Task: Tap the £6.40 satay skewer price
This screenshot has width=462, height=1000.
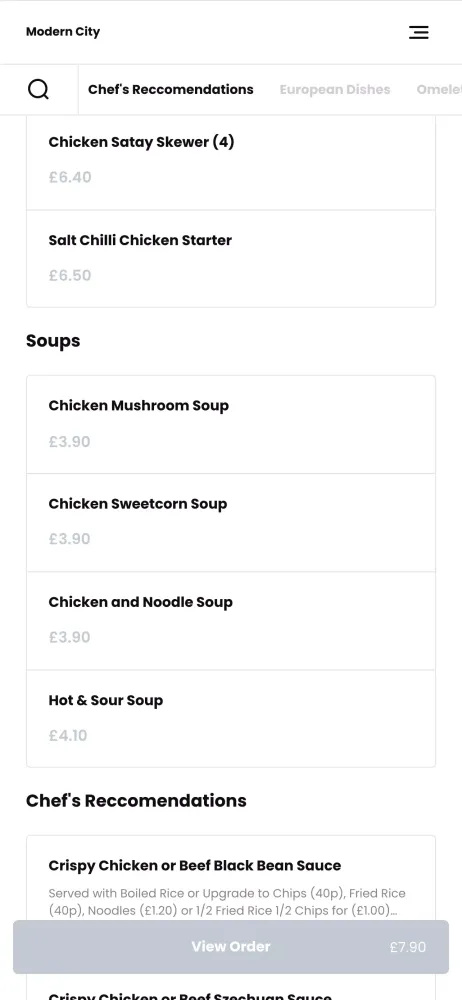Action: point(70,177)
